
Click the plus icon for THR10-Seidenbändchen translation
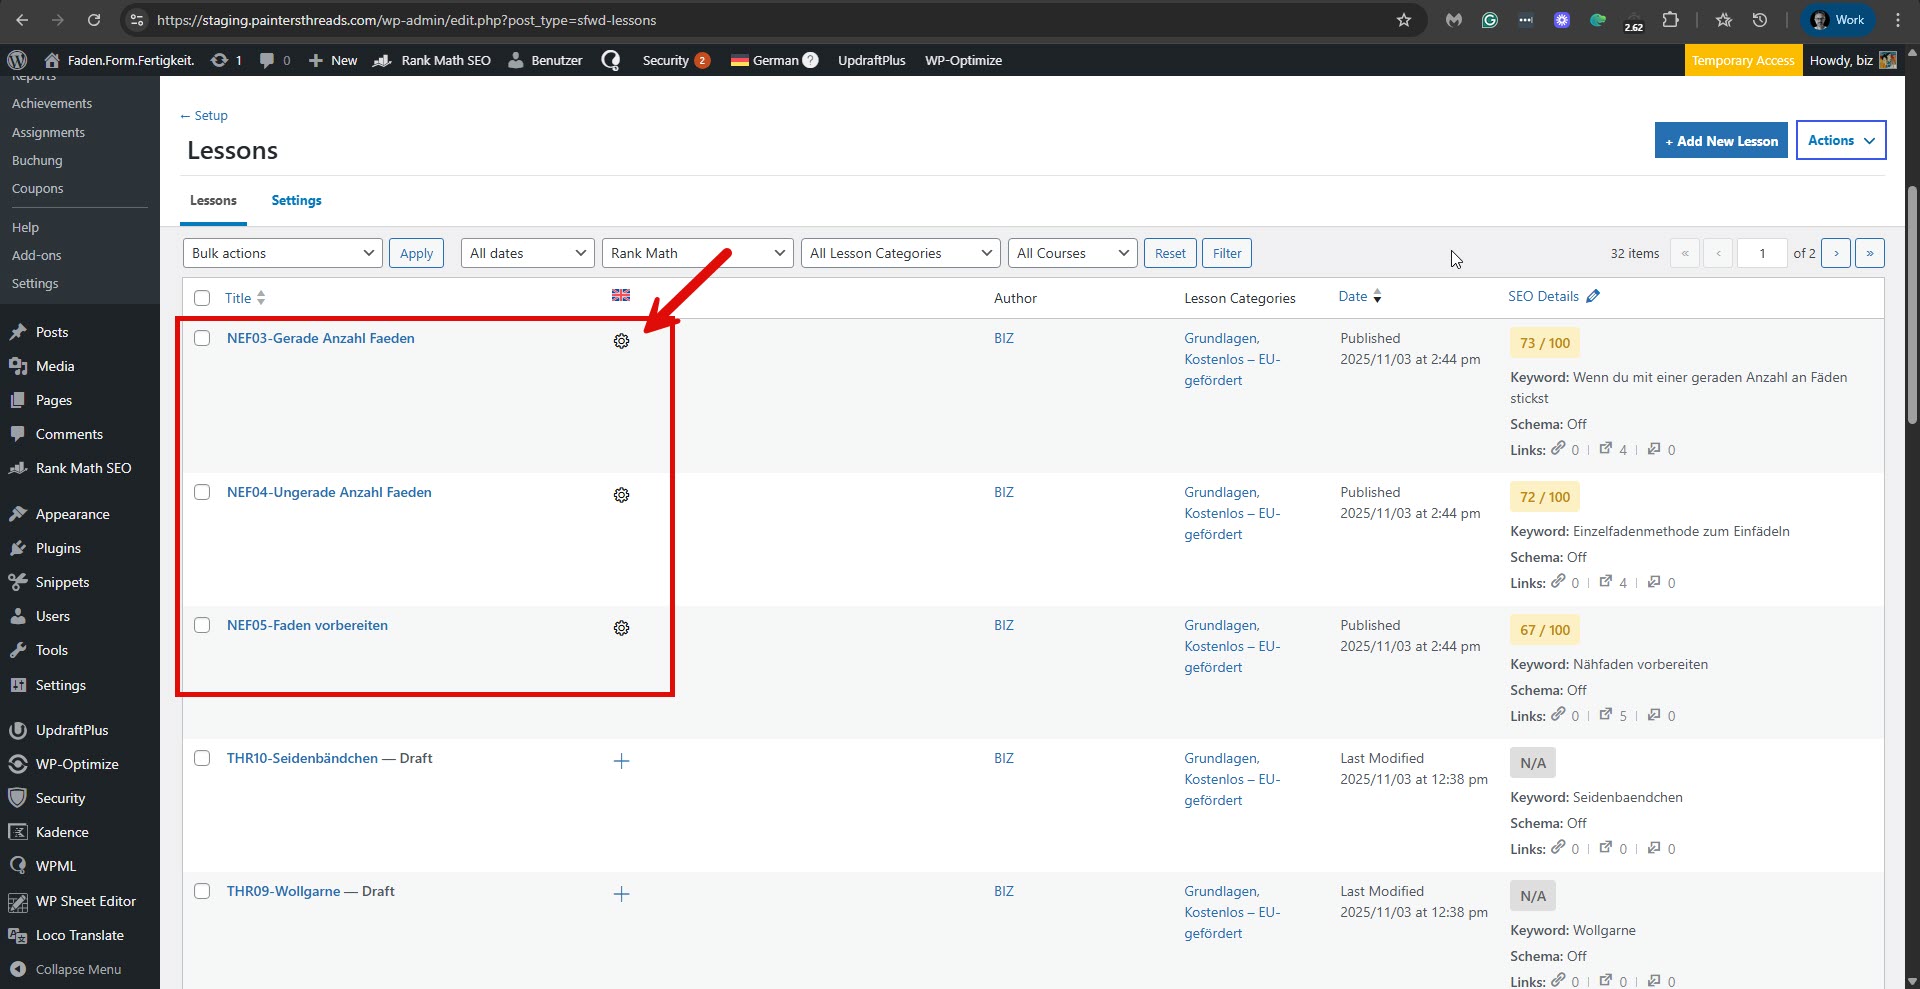621,761
